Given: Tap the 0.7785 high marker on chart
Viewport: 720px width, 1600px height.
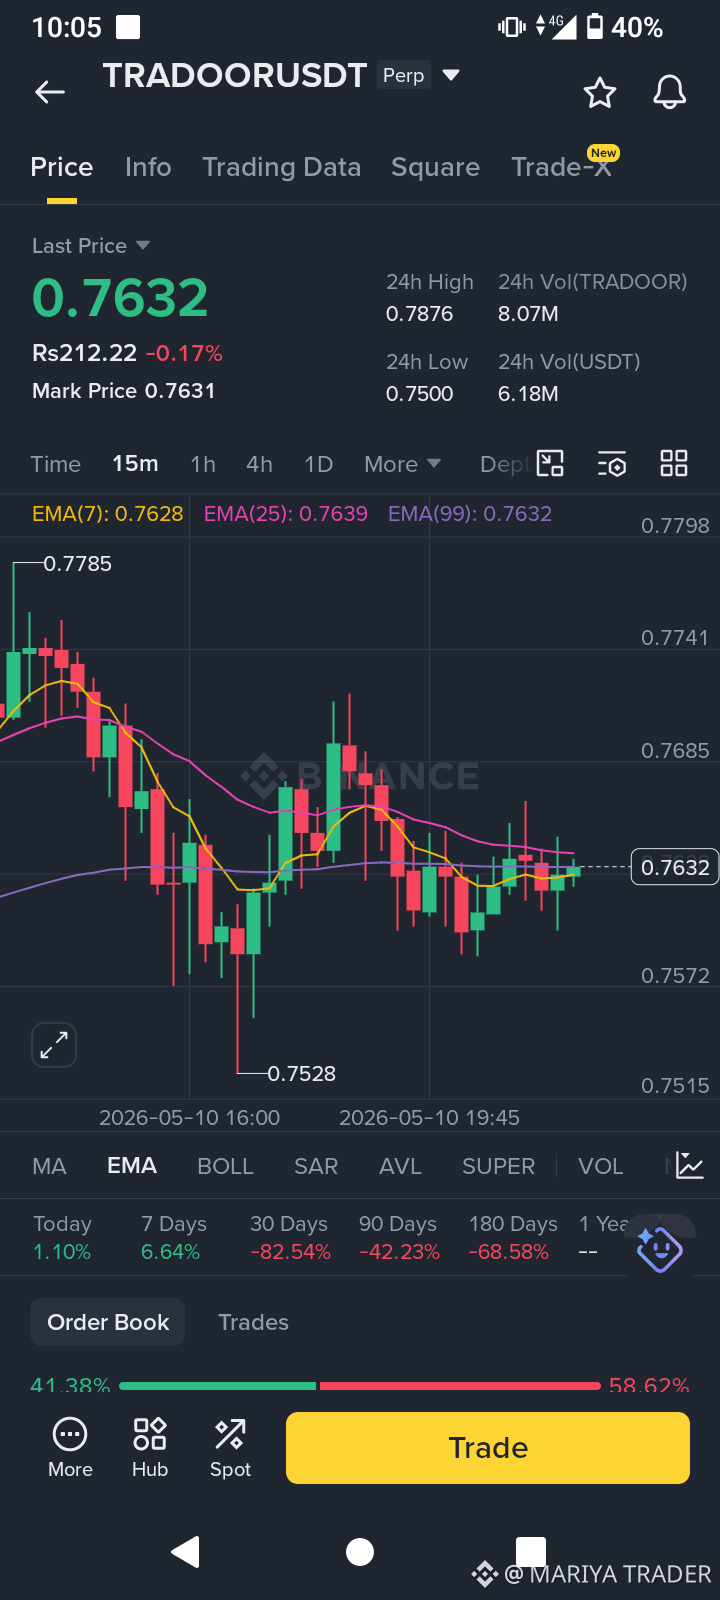Looking at the screenshot, I should pos(78,564).
